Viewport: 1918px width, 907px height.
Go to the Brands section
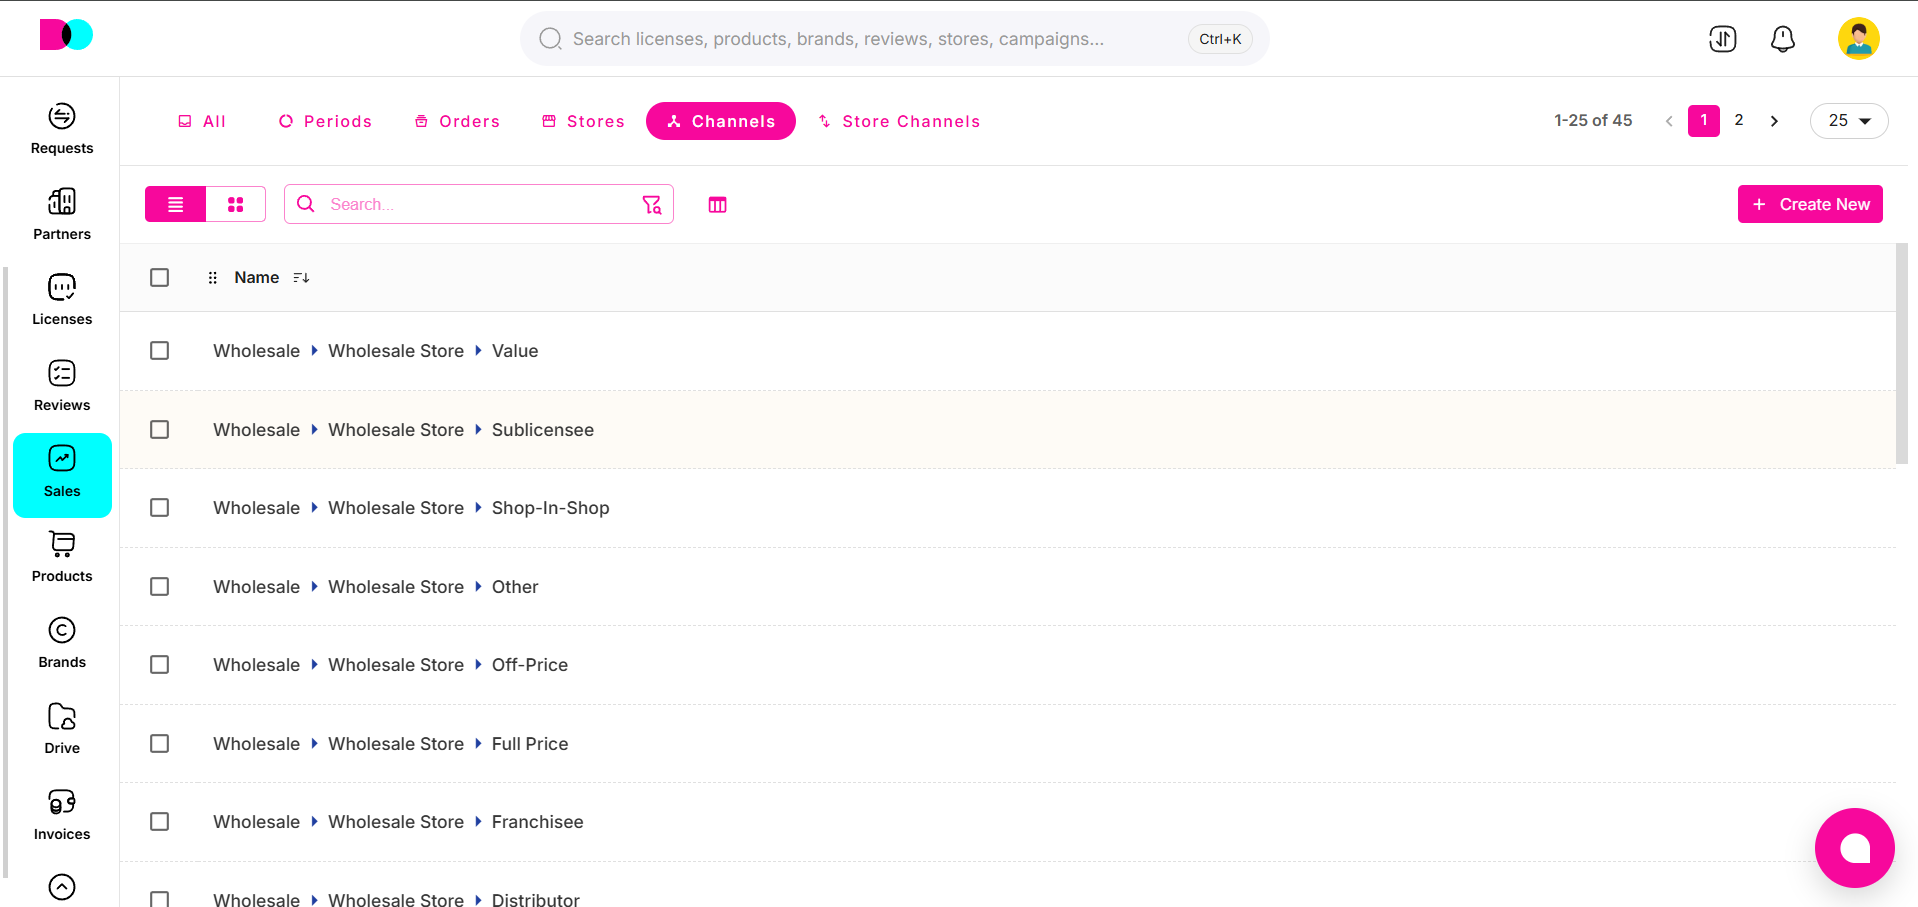(62, 643)
